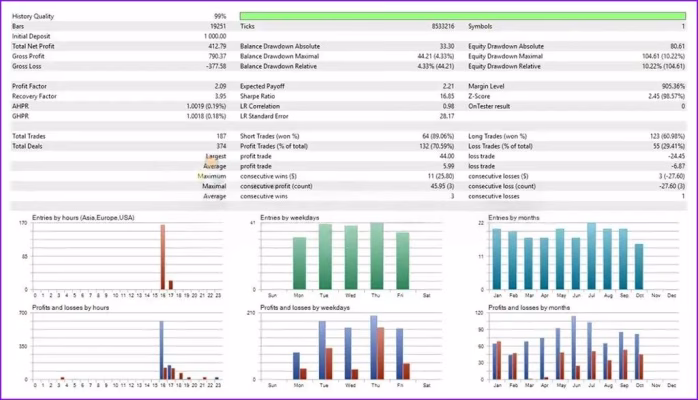Click hour 16 bar in Entries by hours
The width and height of the screenshot is (698, 400).
click(x=162, y=257)
